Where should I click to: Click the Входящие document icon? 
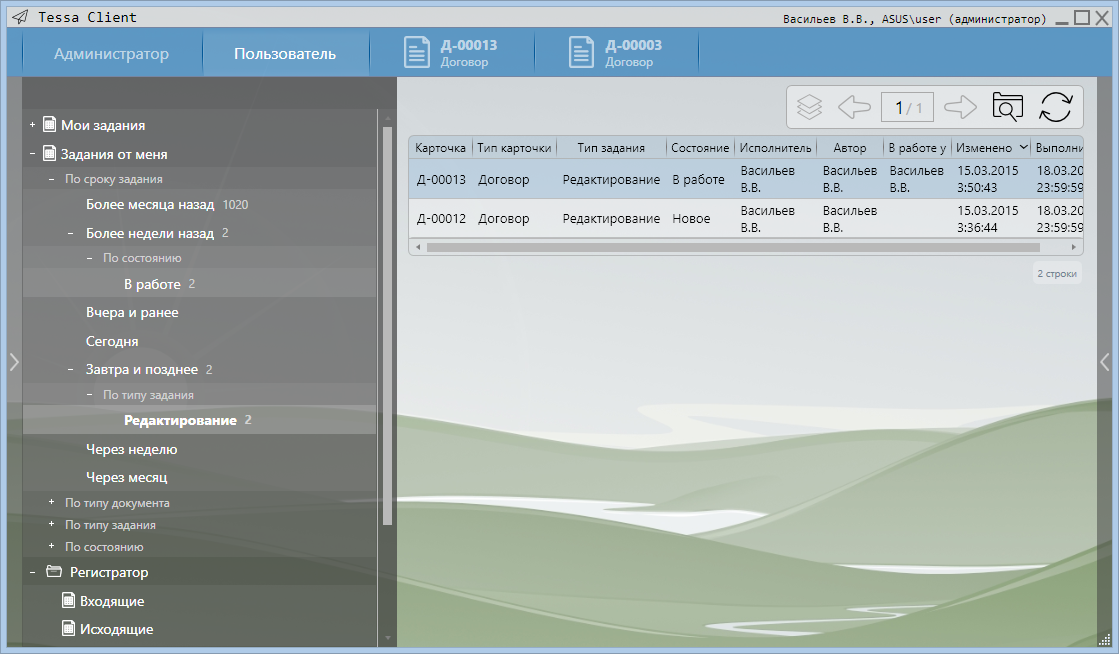pyautogui.click(x=68, y=601)
